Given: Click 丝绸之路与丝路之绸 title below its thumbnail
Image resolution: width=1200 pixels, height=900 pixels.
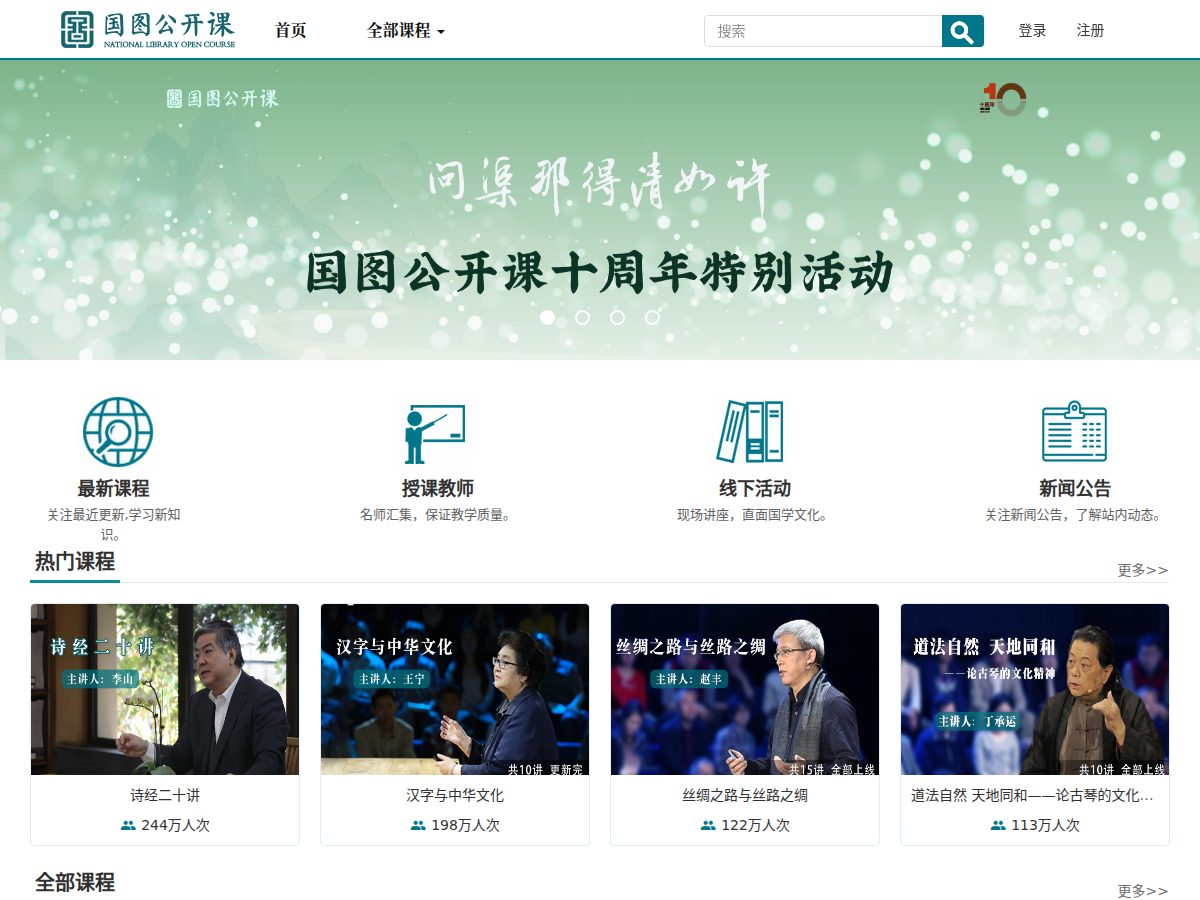Looking at the screenshot, I should [745, 796].
